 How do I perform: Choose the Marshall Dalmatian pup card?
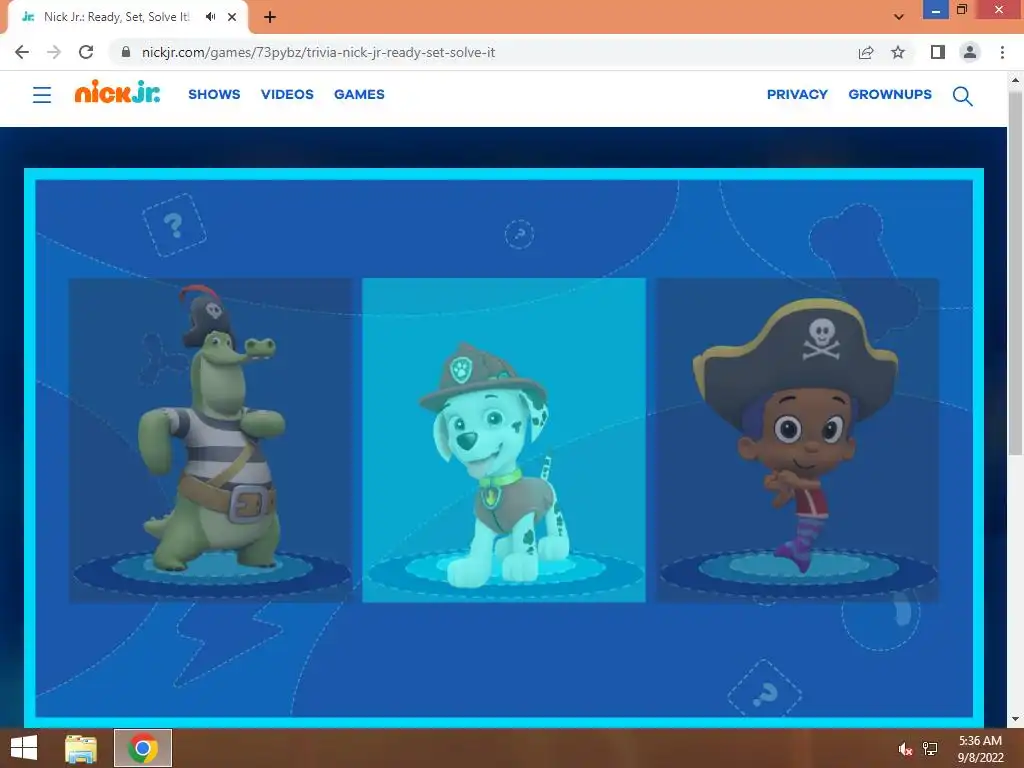pos(504,440)
